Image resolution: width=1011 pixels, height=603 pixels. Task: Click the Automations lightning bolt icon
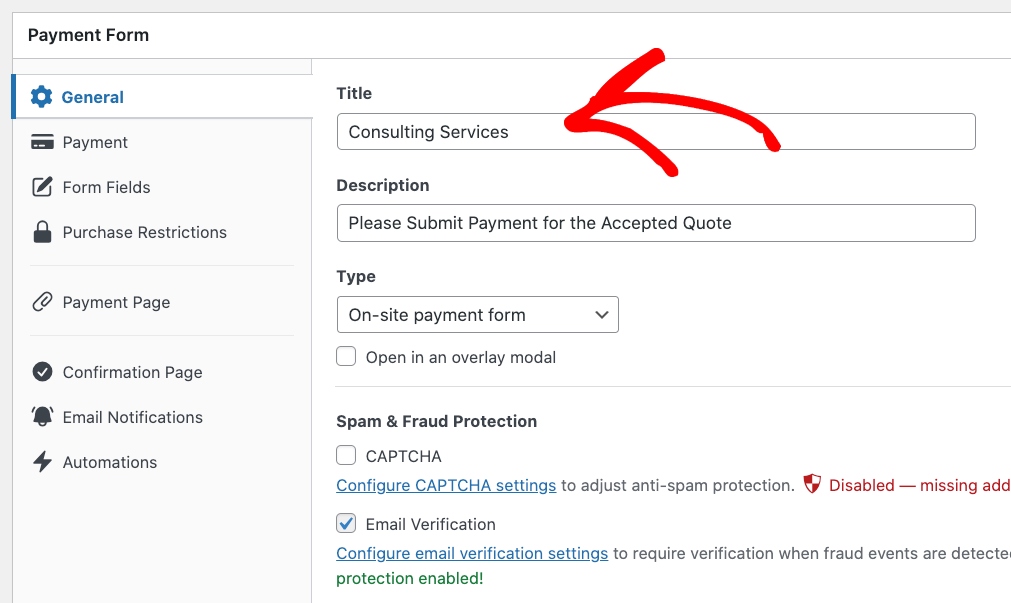42,462
